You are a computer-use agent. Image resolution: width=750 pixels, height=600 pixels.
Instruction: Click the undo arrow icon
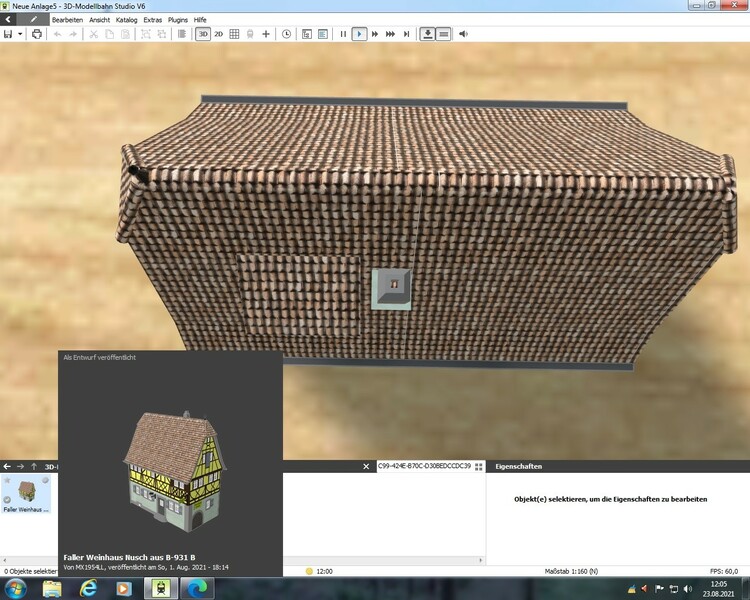click(57, 34)
